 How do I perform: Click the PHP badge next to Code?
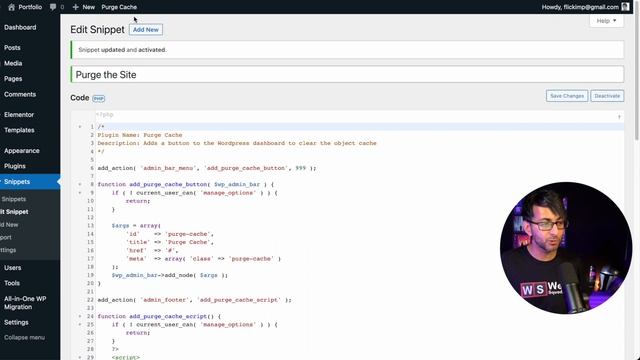(x=98, y=98)
